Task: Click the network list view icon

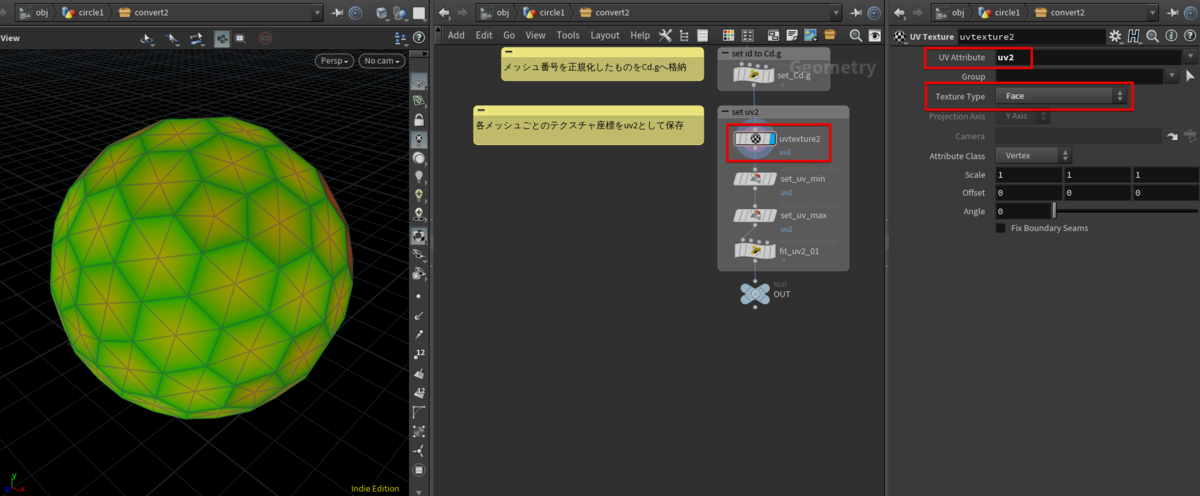Action: point(701,35)
